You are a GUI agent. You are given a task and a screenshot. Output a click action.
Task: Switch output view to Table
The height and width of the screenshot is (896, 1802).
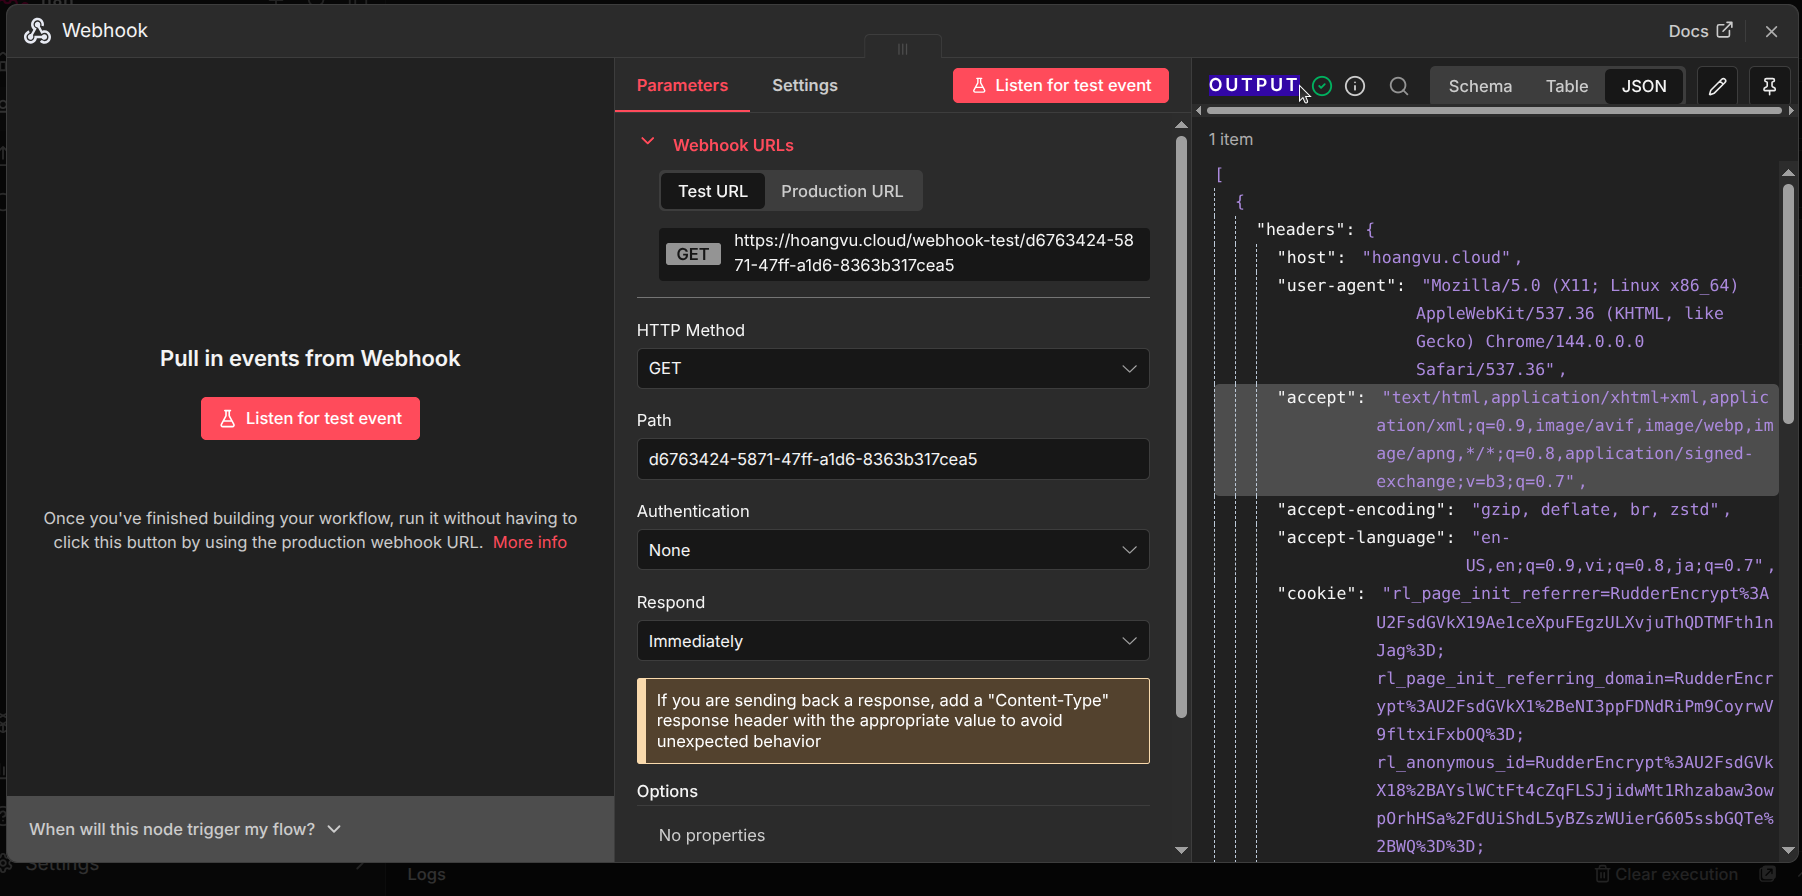pyautogui.click(x=1566, y=86)
